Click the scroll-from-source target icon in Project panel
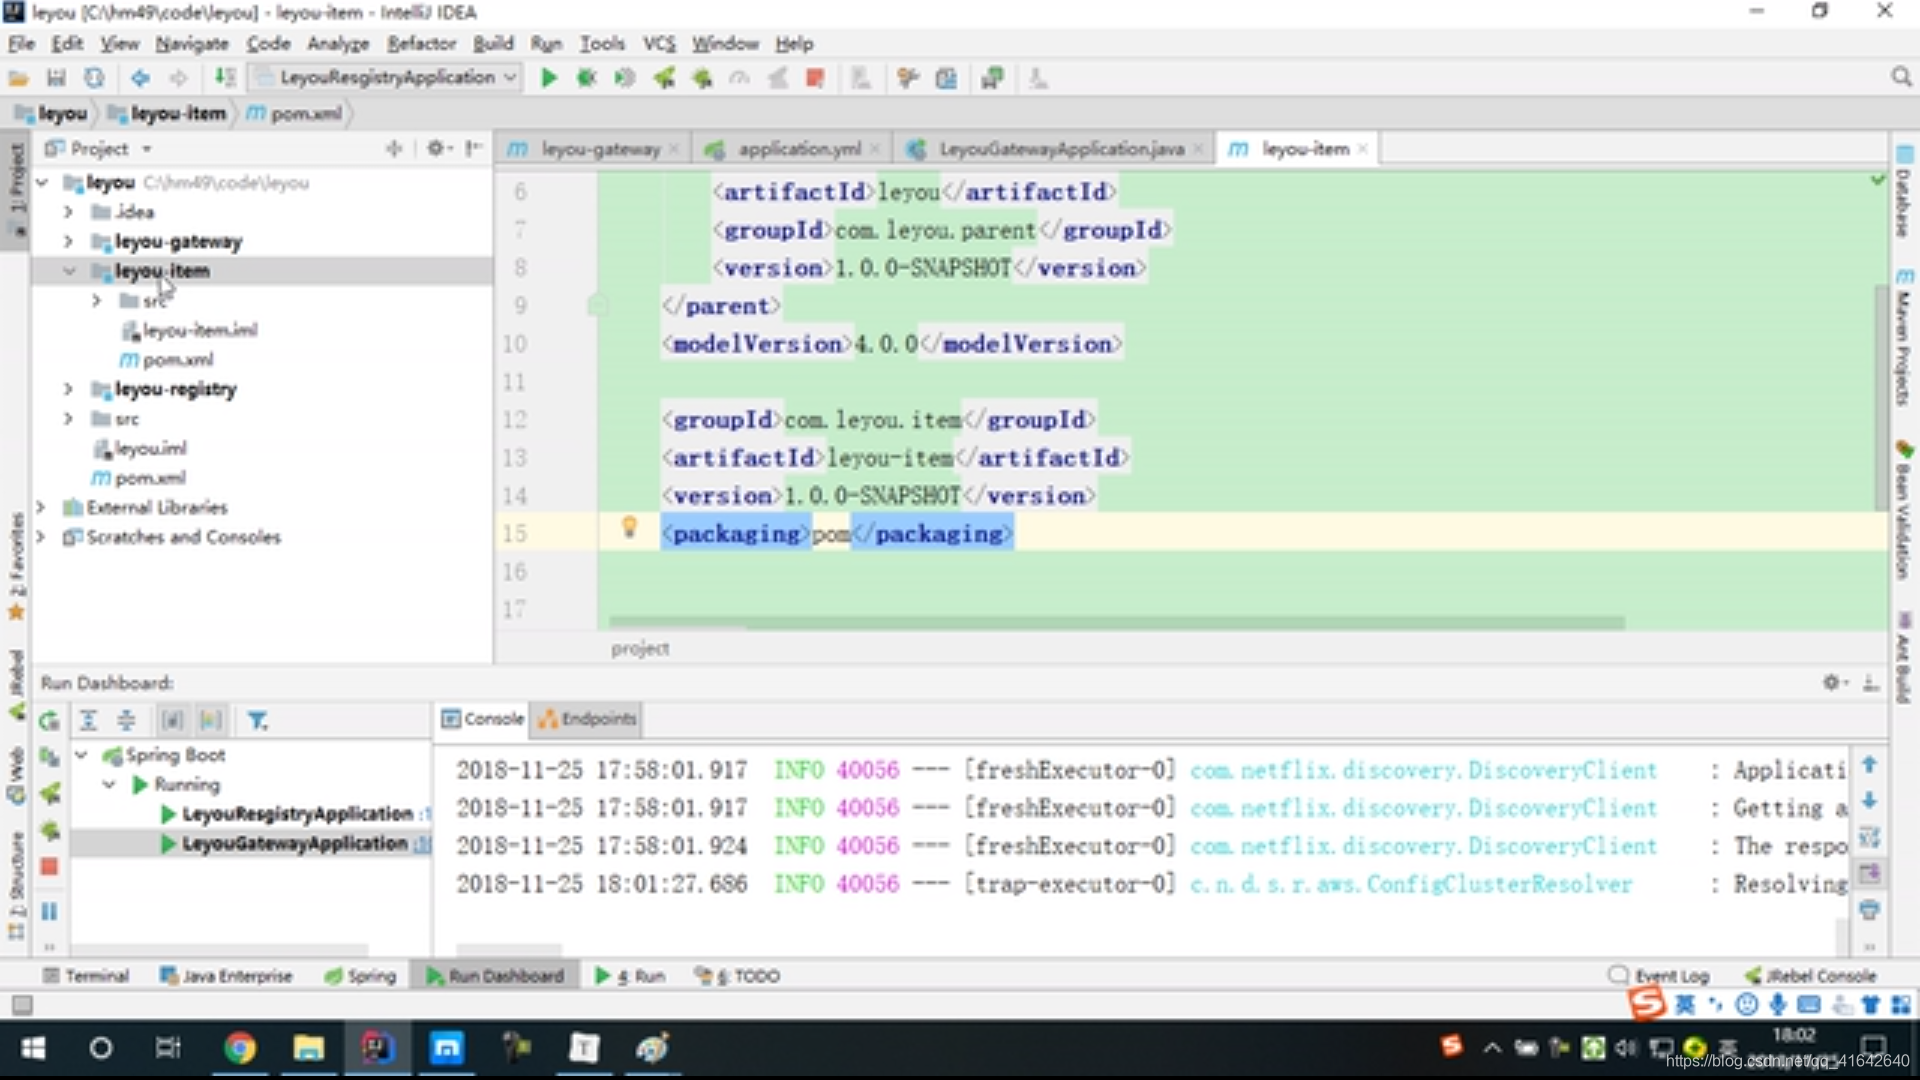The width and height of the screenshot is (1920, 1080). point(394,148)
